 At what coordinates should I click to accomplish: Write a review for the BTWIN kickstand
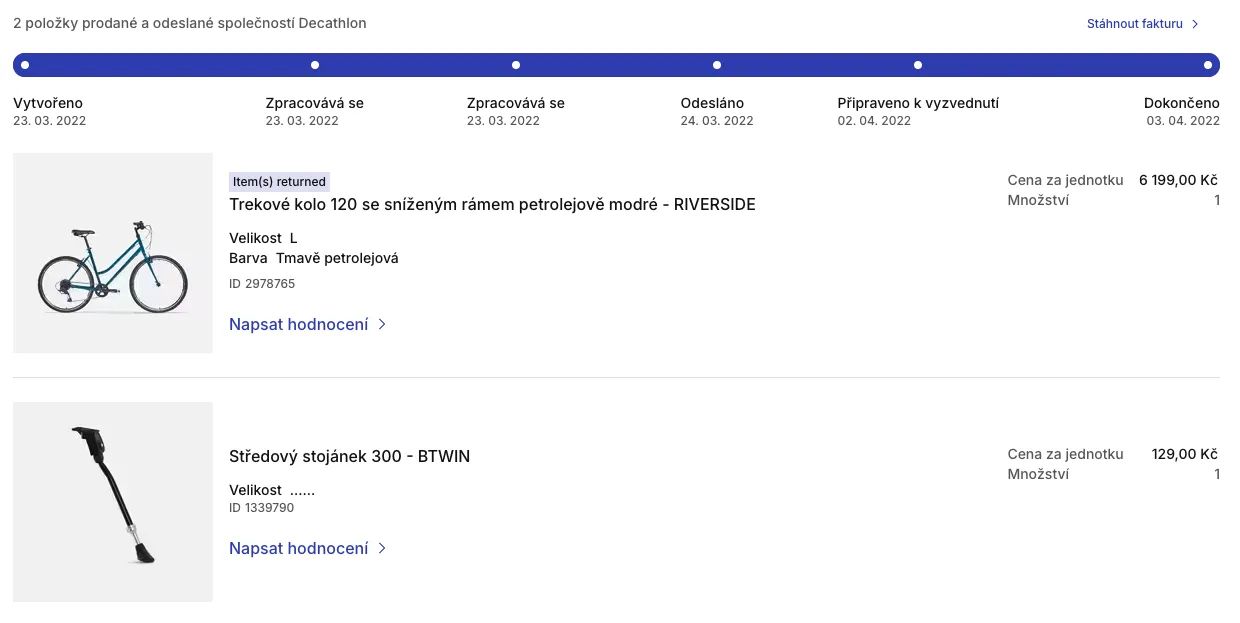coord(299,549)
